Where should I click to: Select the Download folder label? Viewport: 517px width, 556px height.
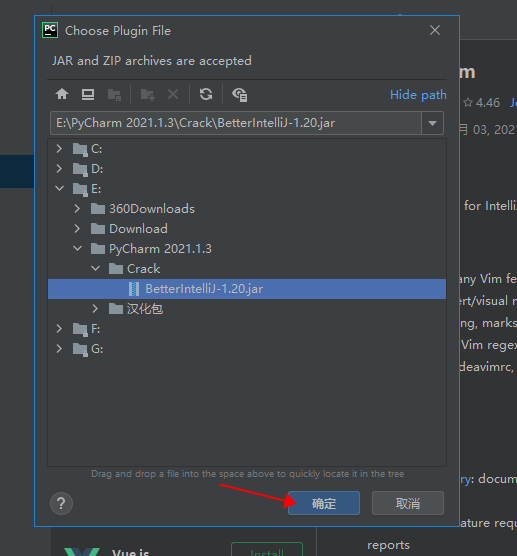point(138,229)
